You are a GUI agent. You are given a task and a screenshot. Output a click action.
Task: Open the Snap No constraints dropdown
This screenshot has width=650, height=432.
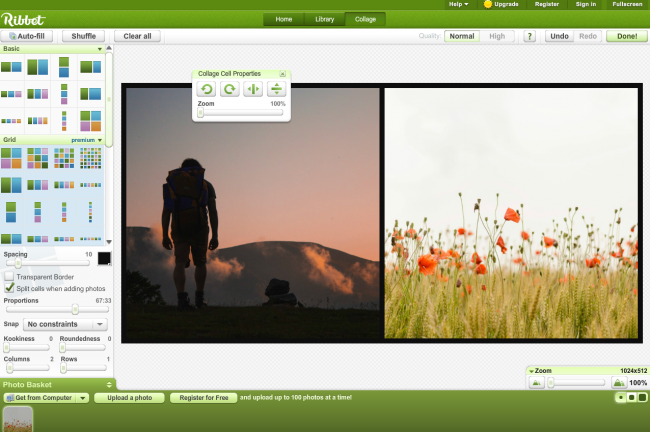[66, 324]
